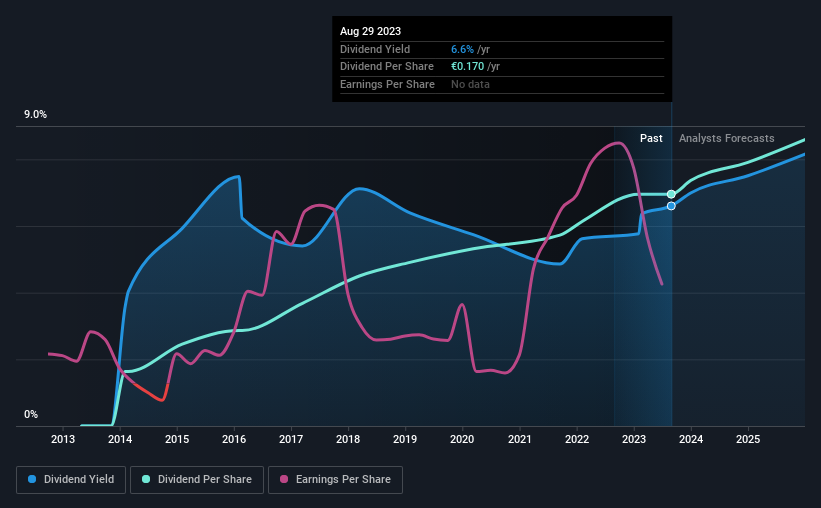The height and width of the screenshot is (508, 821).
Task: Click the pink Earnings Per Share legend dot
Action: tap(284, 479)
